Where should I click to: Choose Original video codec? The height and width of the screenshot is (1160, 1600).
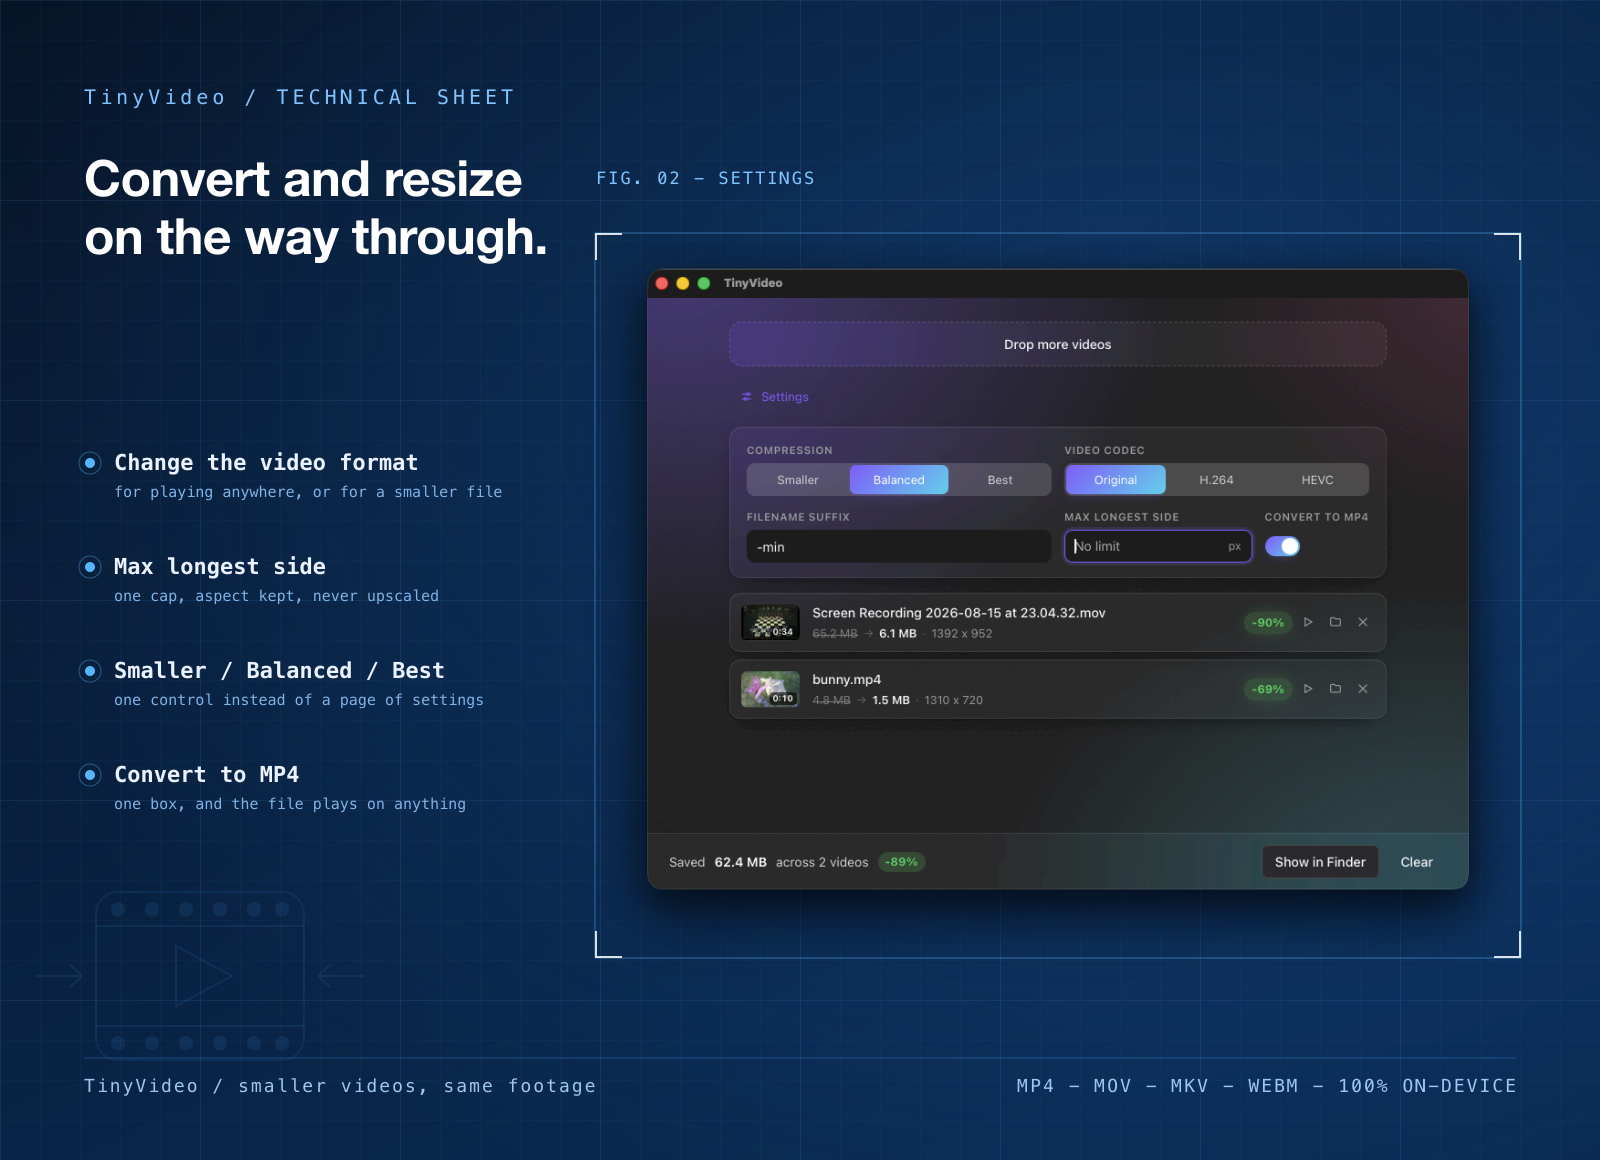[1116, 480]
